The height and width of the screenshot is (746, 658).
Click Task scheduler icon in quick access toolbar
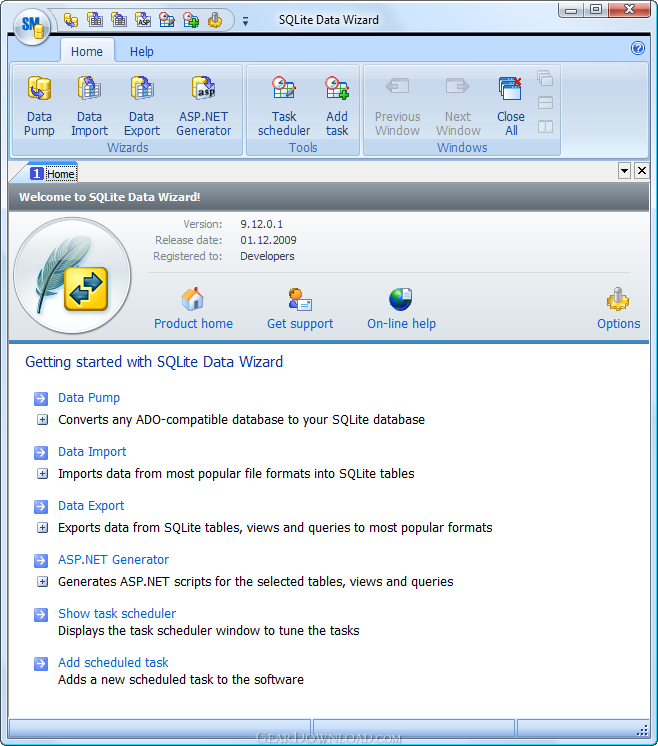tap(167, 20)
